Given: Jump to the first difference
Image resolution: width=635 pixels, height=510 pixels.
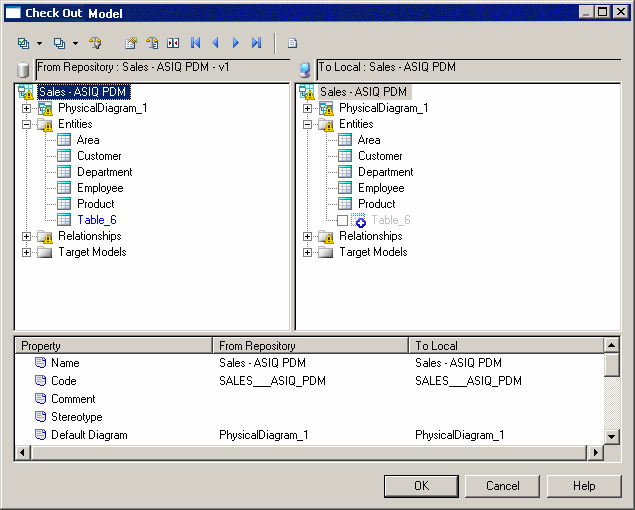Looking at the screenshot, I should (x=196, y=43).
